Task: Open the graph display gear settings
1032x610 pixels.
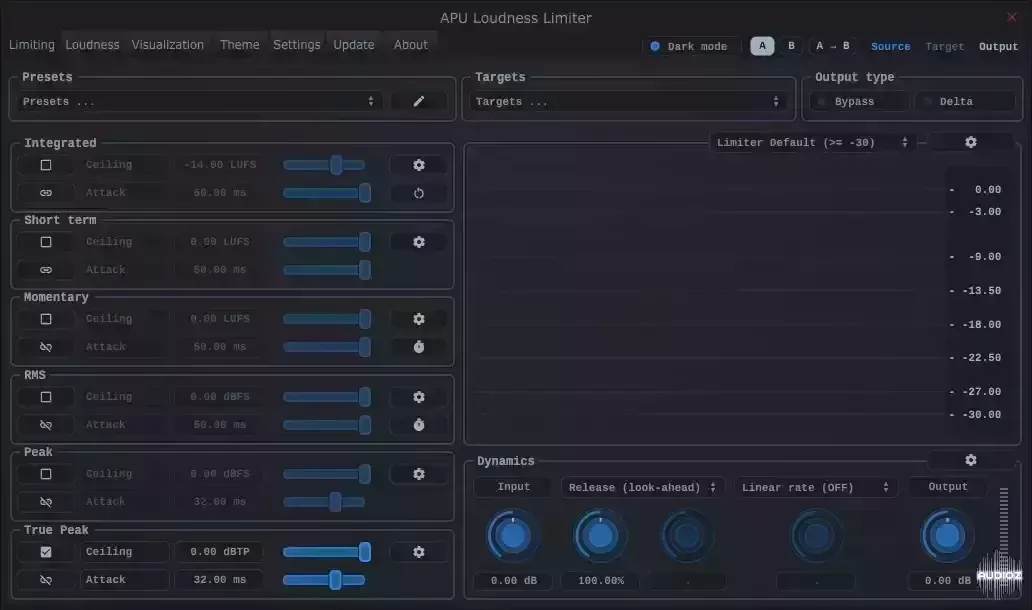Action: tap(971, 142)
